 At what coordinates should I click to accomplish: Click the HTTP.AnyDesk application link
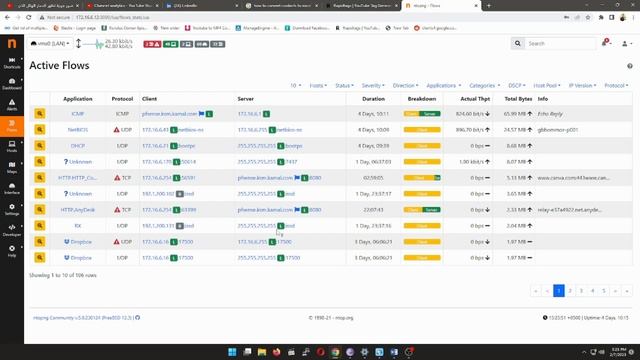(x=78, y=210)
